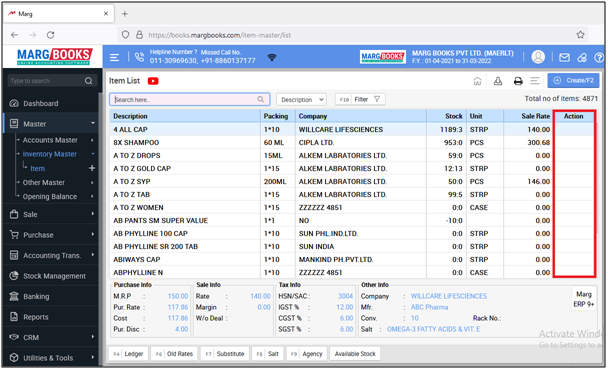Click the browser bookmark star icon
This screenshot has height=369, width=608.
click(580, 35)
